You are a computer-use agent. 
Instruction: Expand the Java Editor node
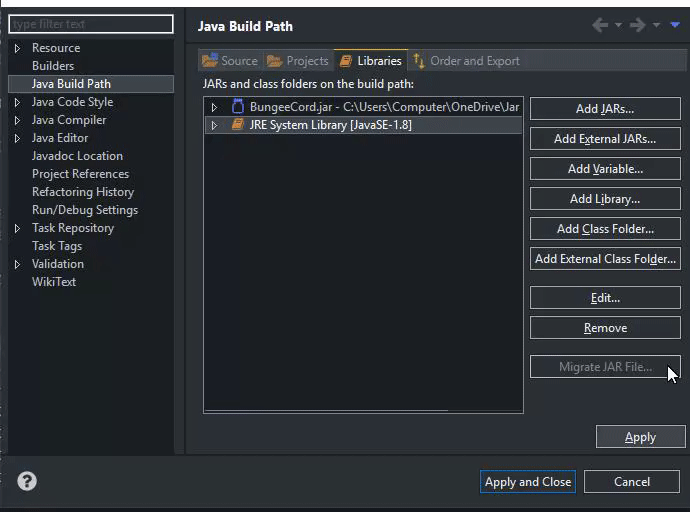coord(17,138)
